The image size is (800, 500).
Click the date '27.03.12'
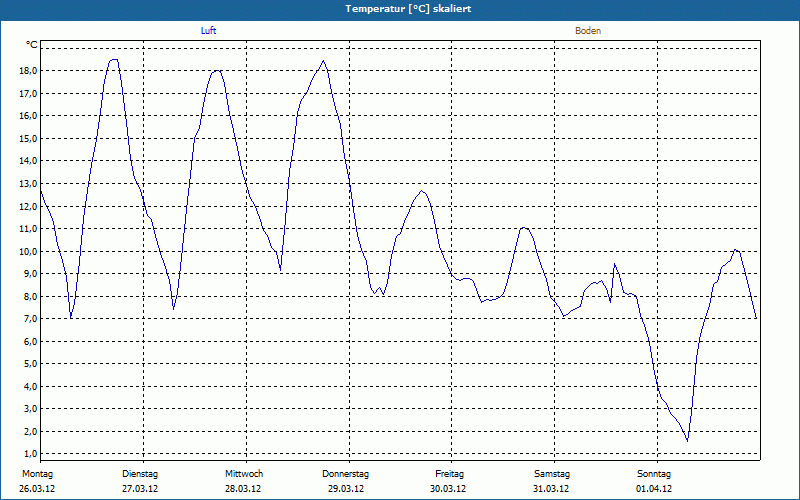click(140, 489)
